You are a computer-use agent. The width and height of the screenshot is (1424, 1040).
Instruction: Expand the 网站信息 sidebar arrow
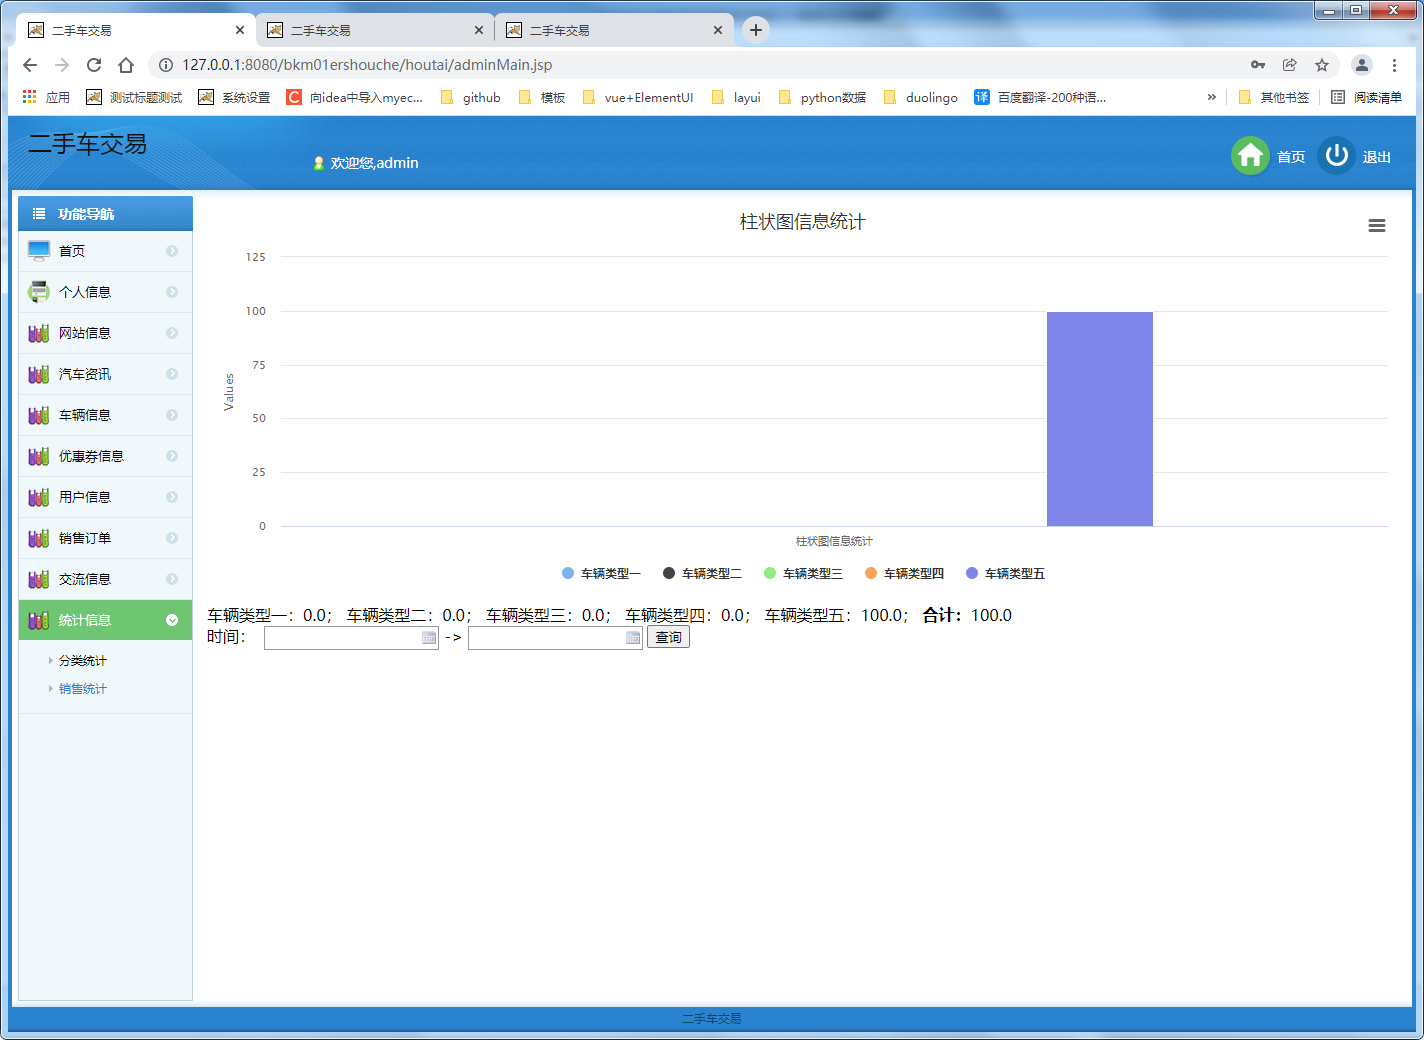click(x=172, y=333)
